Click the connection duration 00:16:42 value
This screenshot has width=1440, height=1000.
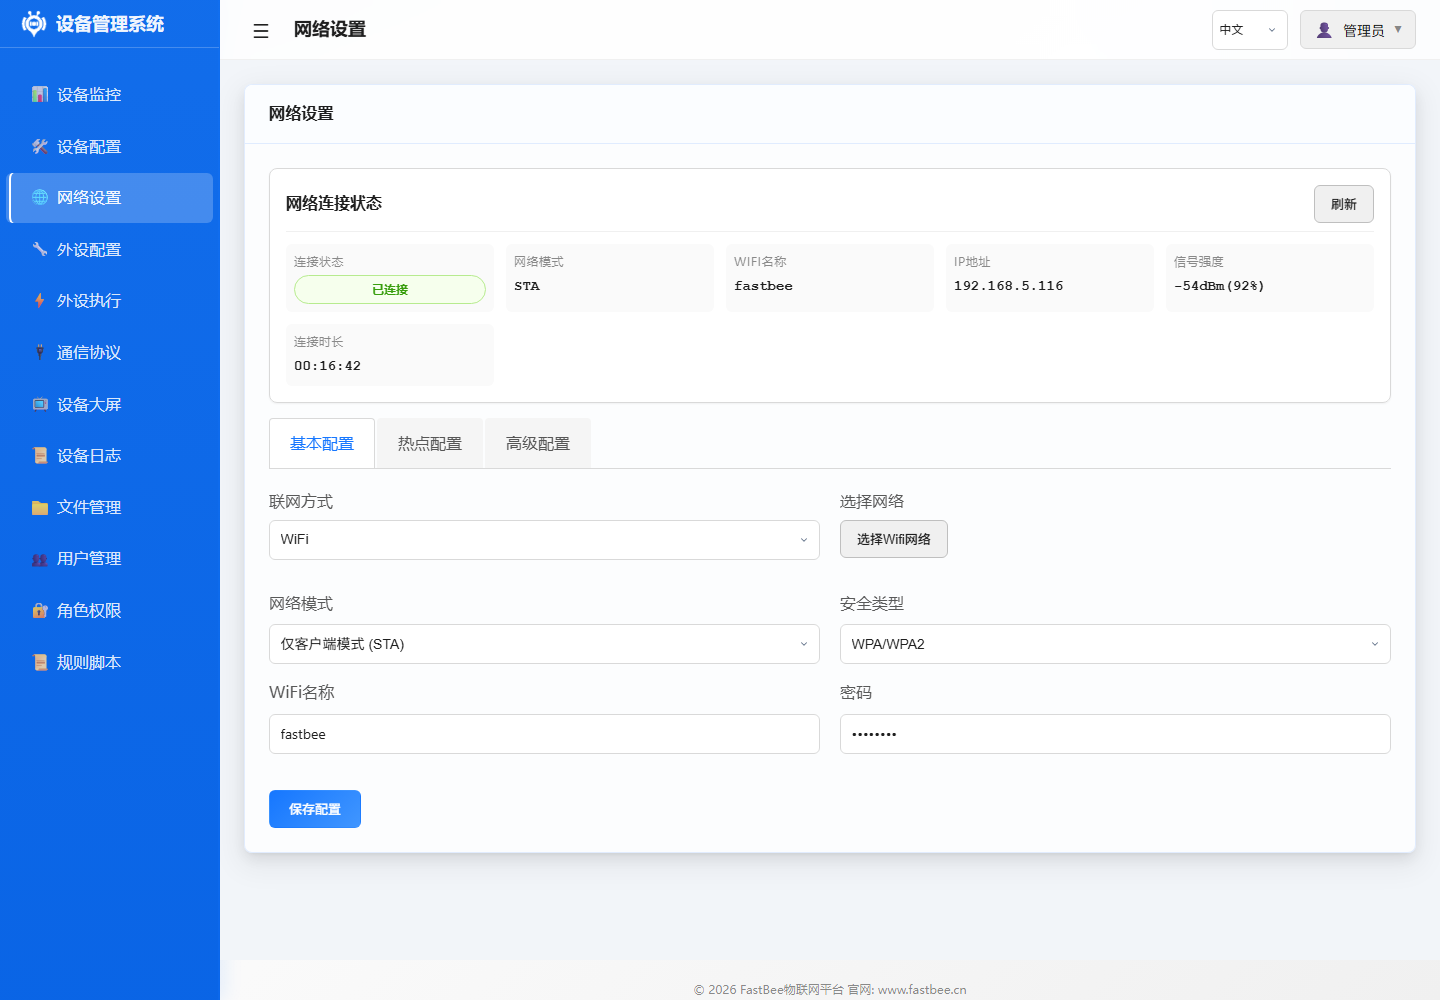tap(327, 366)
